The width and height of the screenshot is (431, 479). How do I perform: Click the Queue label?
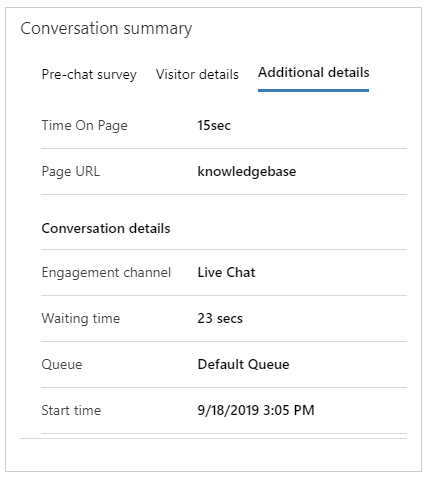pyautogui.click(x=62, y=364)
